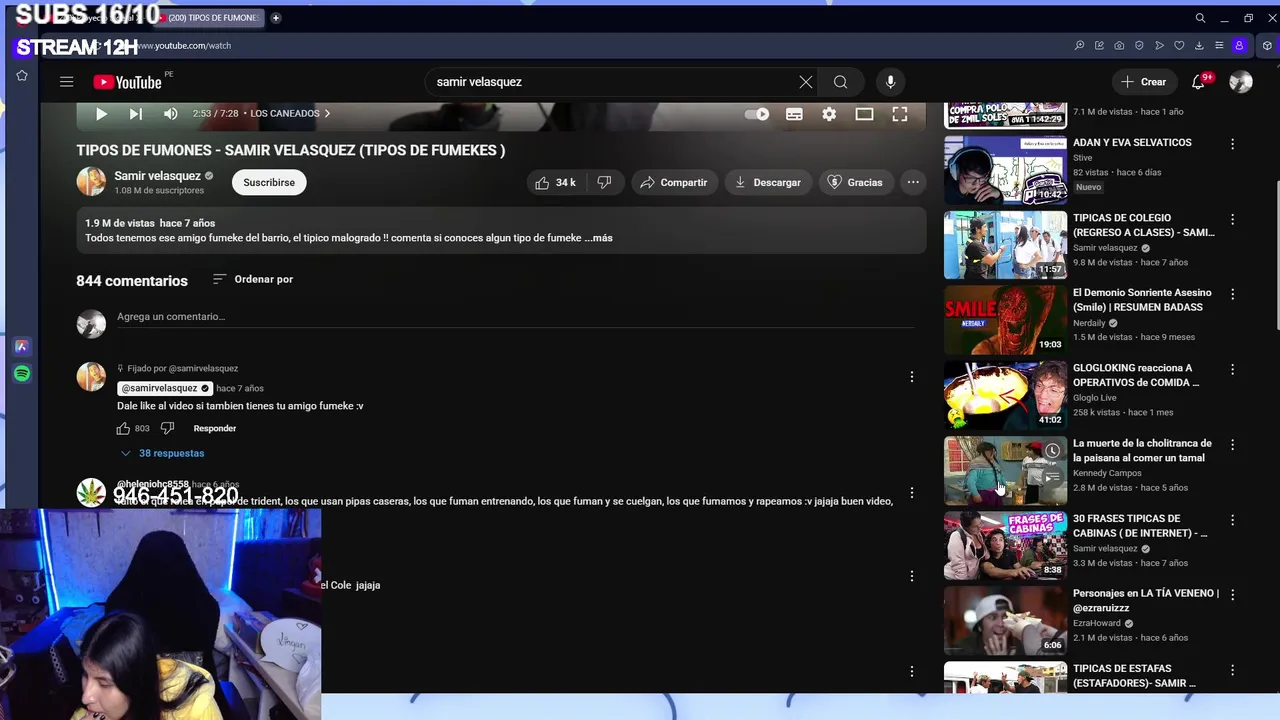Mute the video volume

pos(171,114)
